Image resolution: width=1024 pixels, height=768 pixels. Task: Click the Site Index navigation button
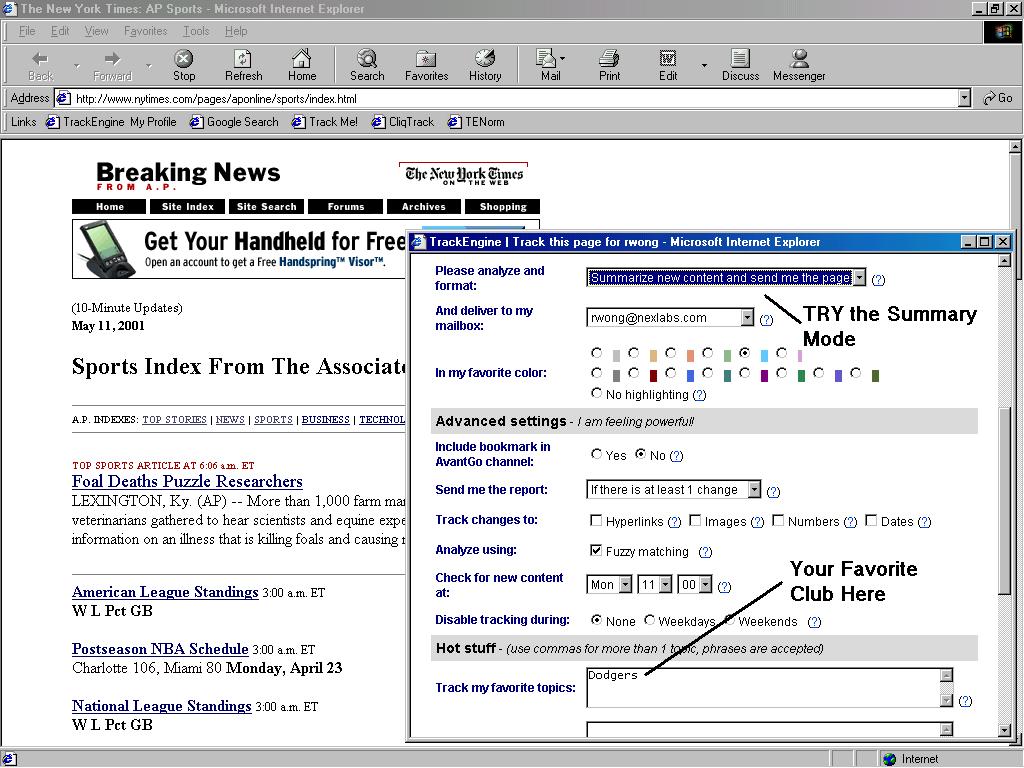pos(187,206)
